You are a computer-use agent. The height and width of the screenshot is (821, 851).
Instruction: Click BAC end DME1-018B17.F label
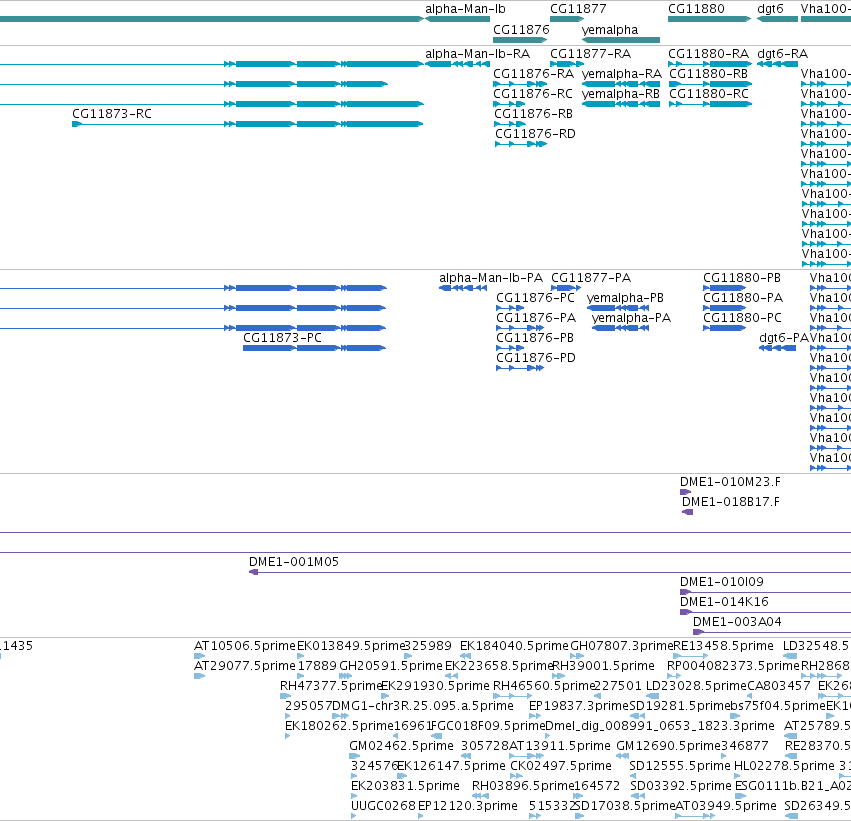point(731,502)
